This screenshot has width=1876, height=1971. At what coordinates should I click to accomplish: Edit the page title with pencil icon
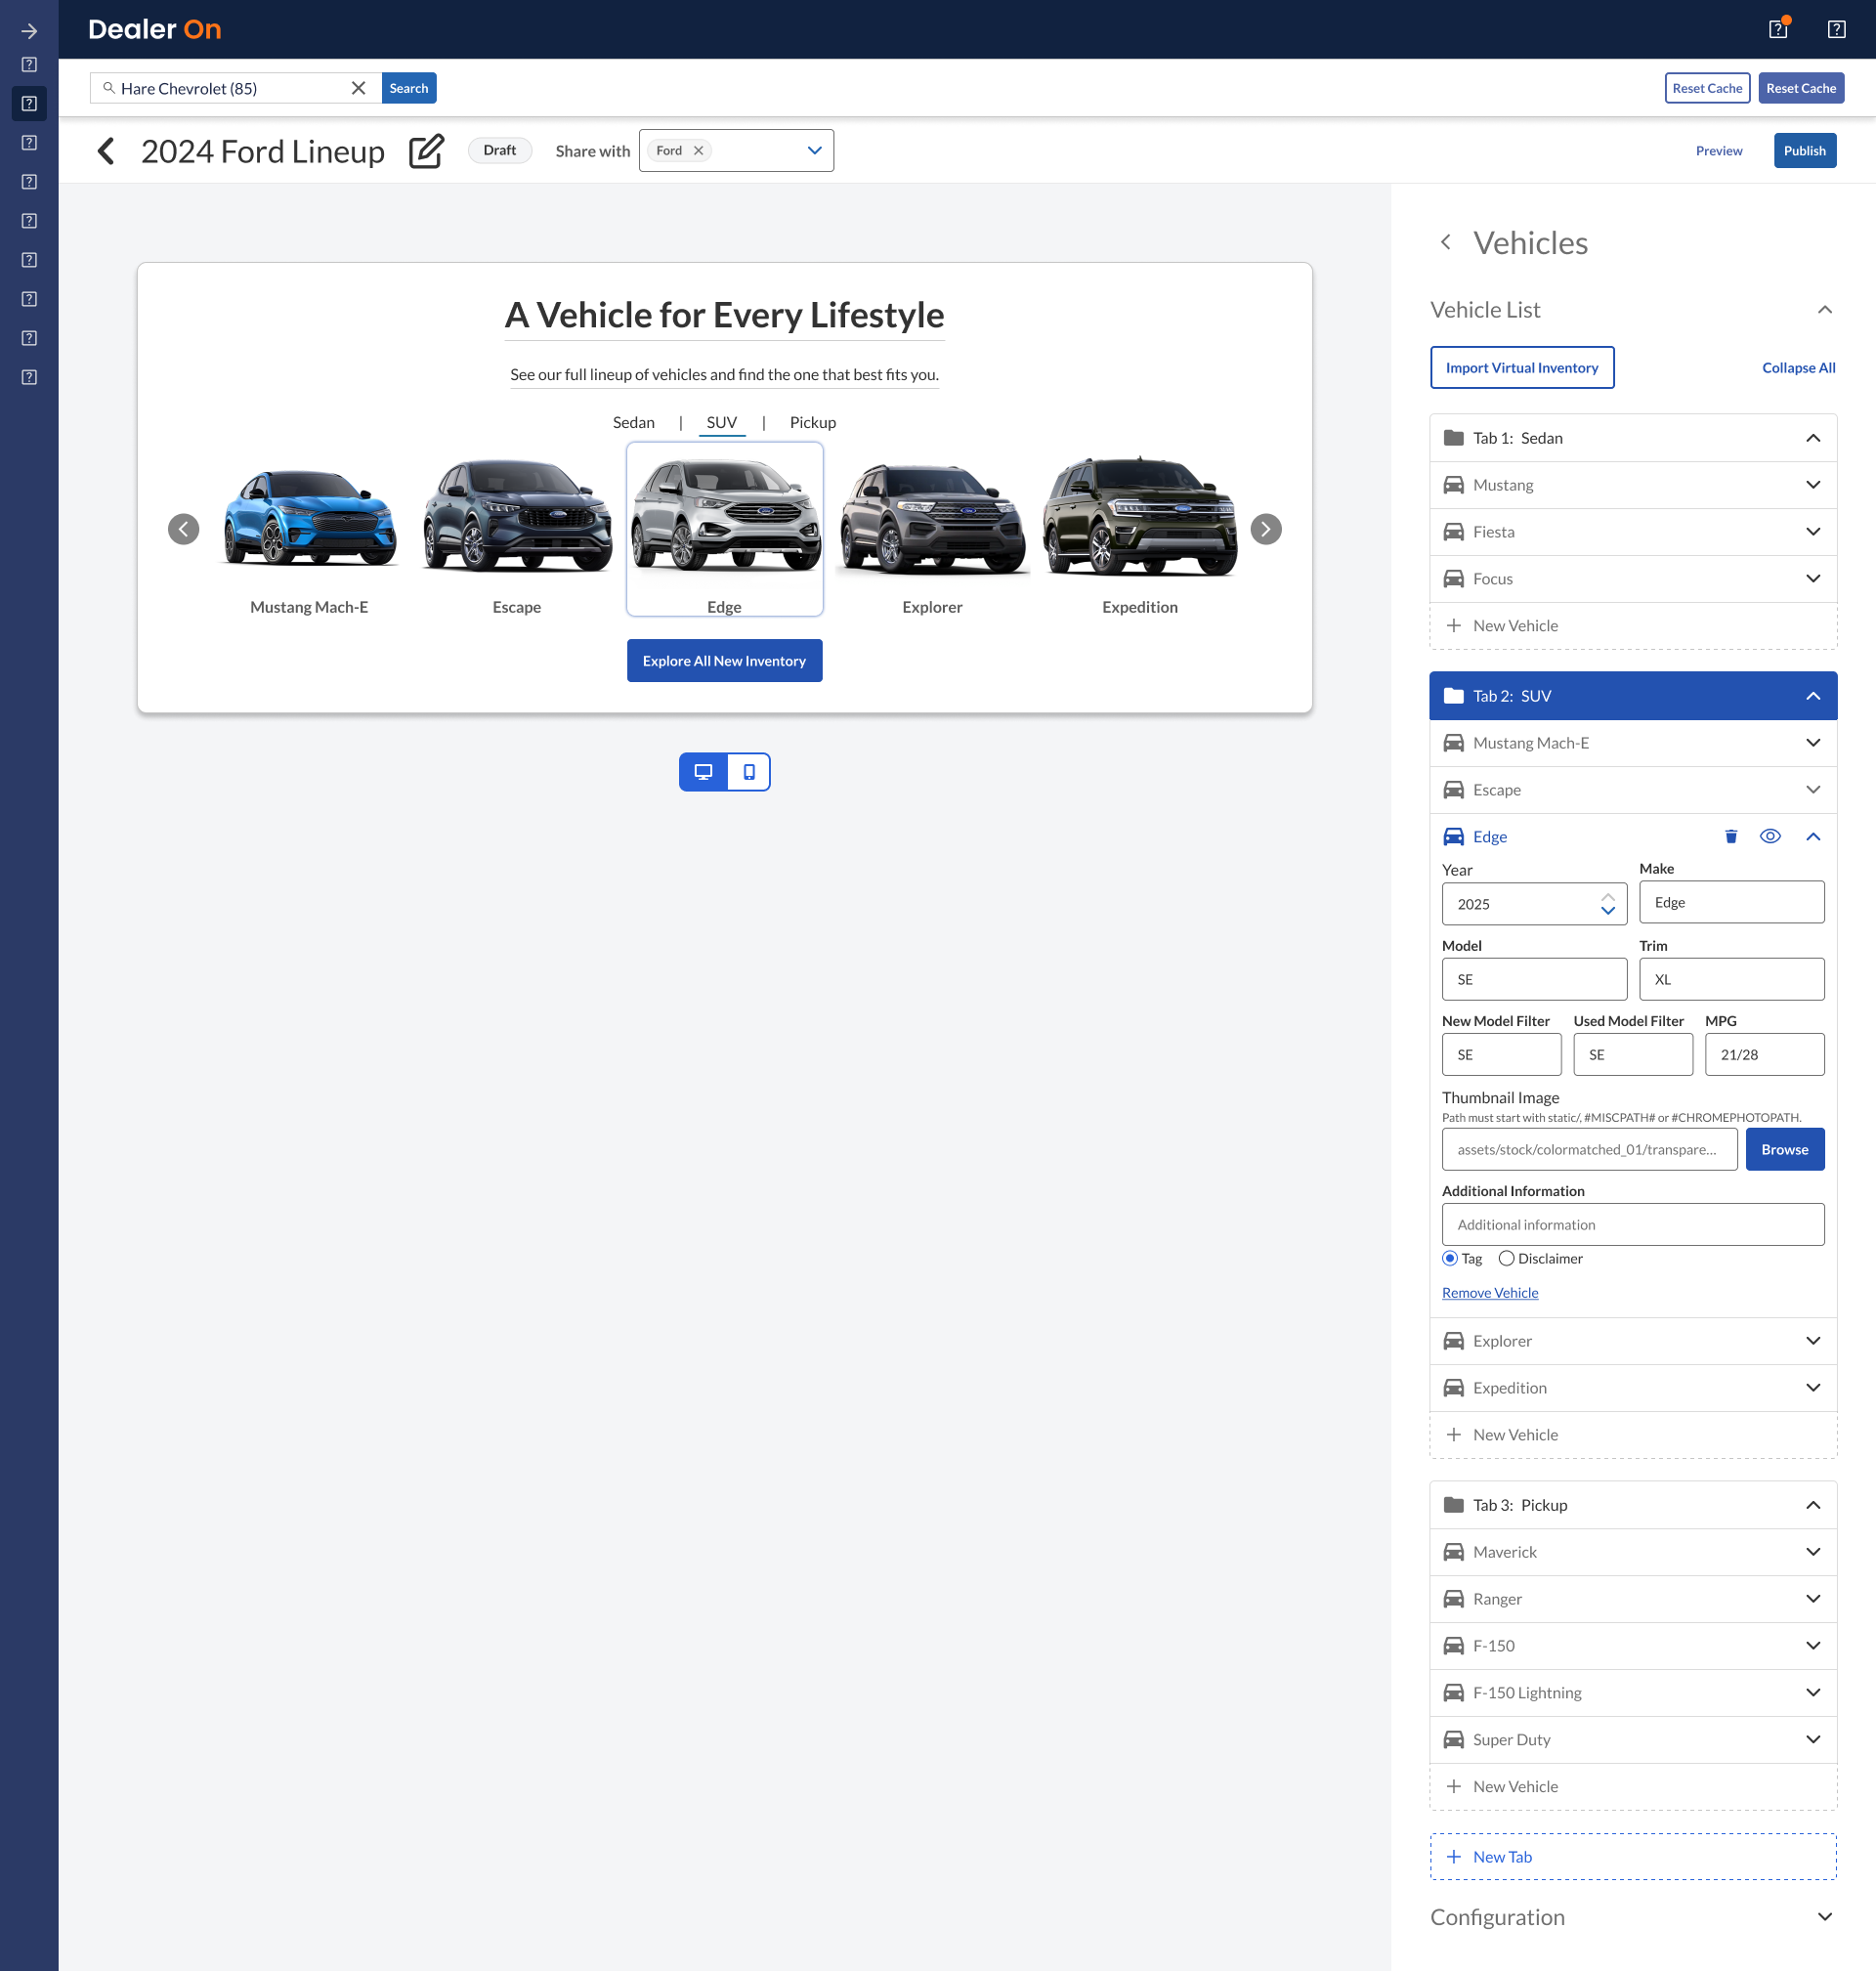(427, 151)
